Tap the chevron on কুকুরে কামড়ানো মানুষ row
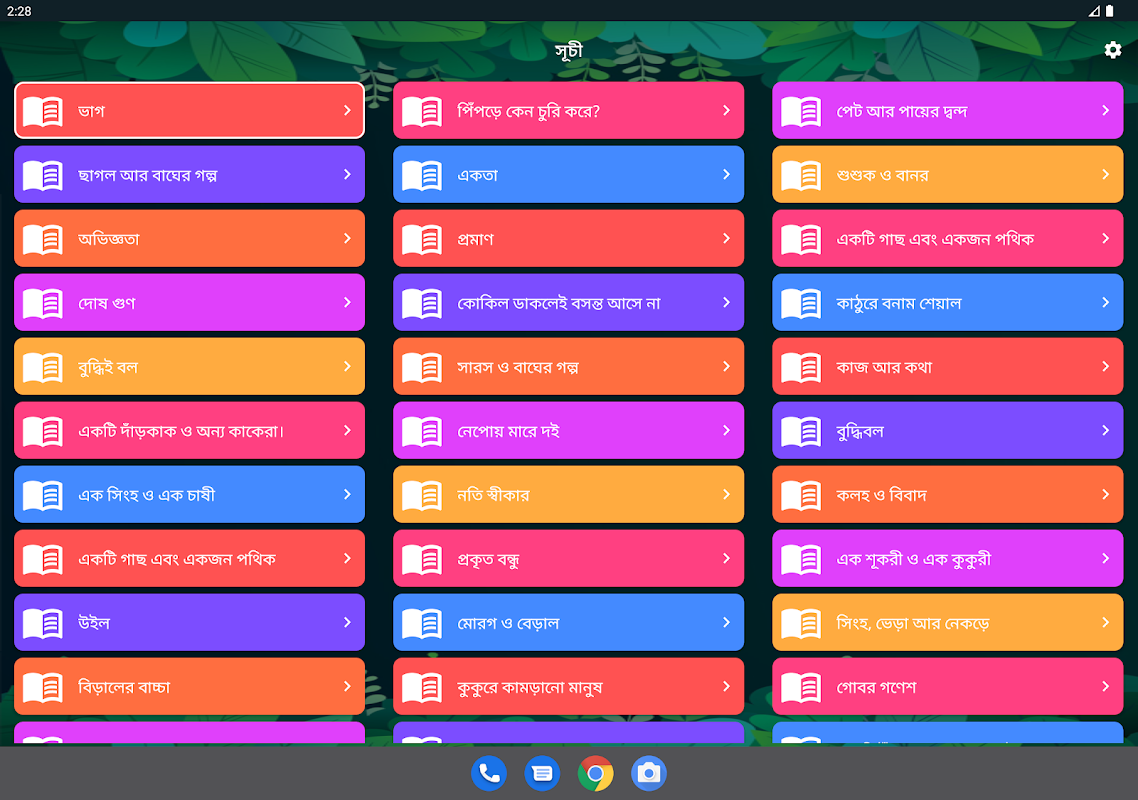Image resolution: width=1138 pixels, height=800 pixels. point(726,685)
